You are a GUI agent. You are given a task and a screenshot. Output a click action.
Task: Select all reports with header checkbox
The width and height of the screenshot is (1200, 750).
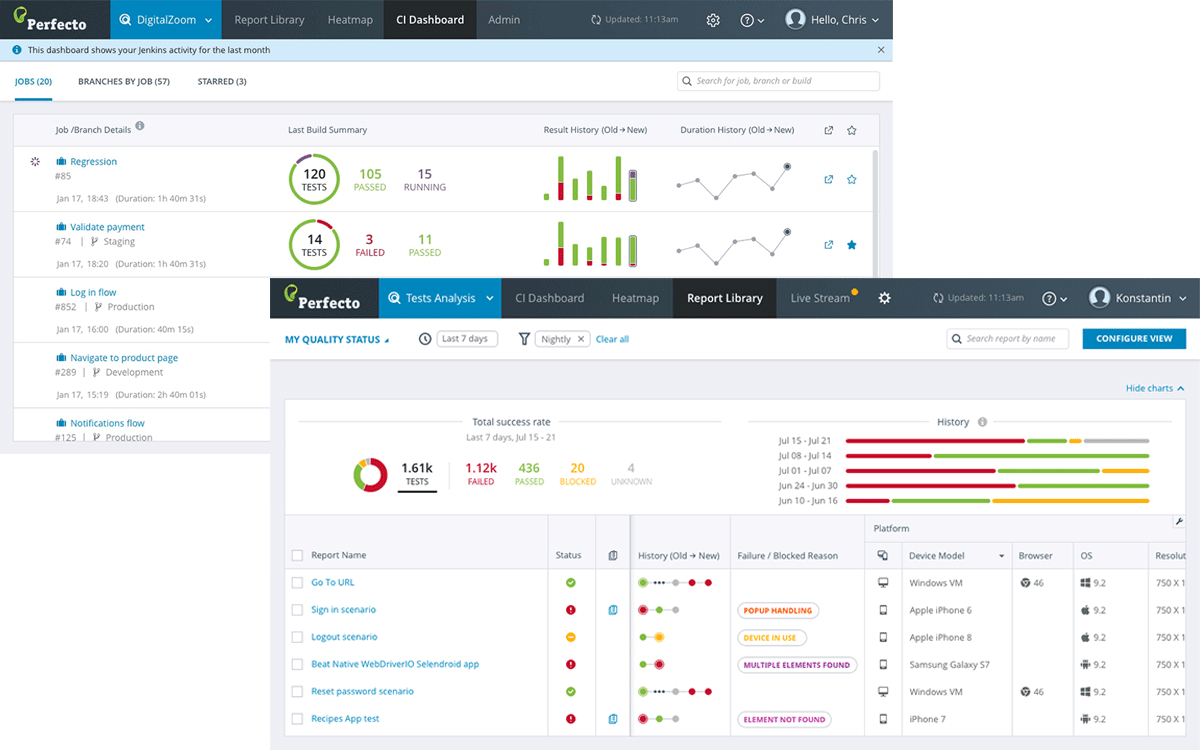pos(297,556)
